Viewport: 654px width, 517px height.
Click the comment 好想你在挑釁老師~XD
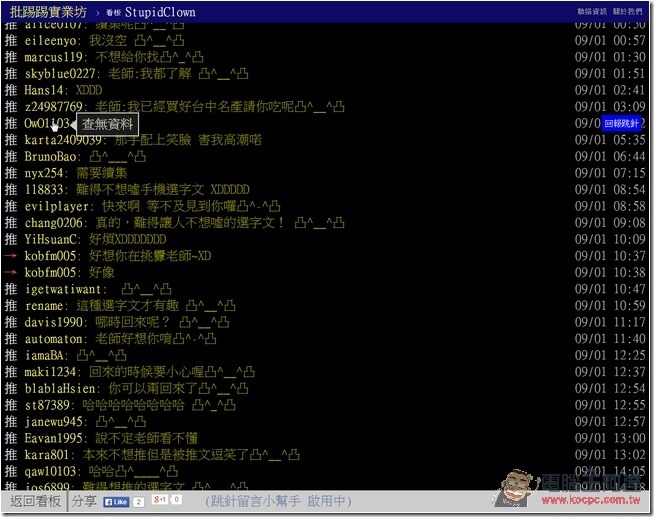click(x=150, y=256)
